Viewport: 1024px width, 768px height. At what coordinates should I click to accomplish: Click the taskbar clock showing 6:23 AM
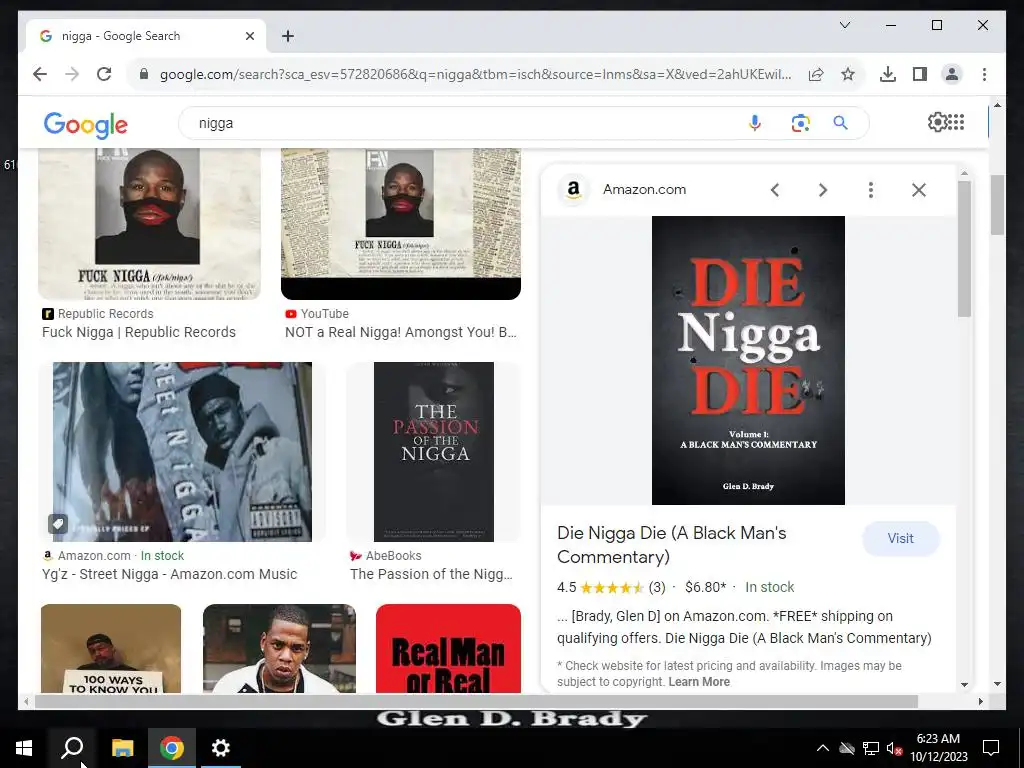click(x=939, y=748)
